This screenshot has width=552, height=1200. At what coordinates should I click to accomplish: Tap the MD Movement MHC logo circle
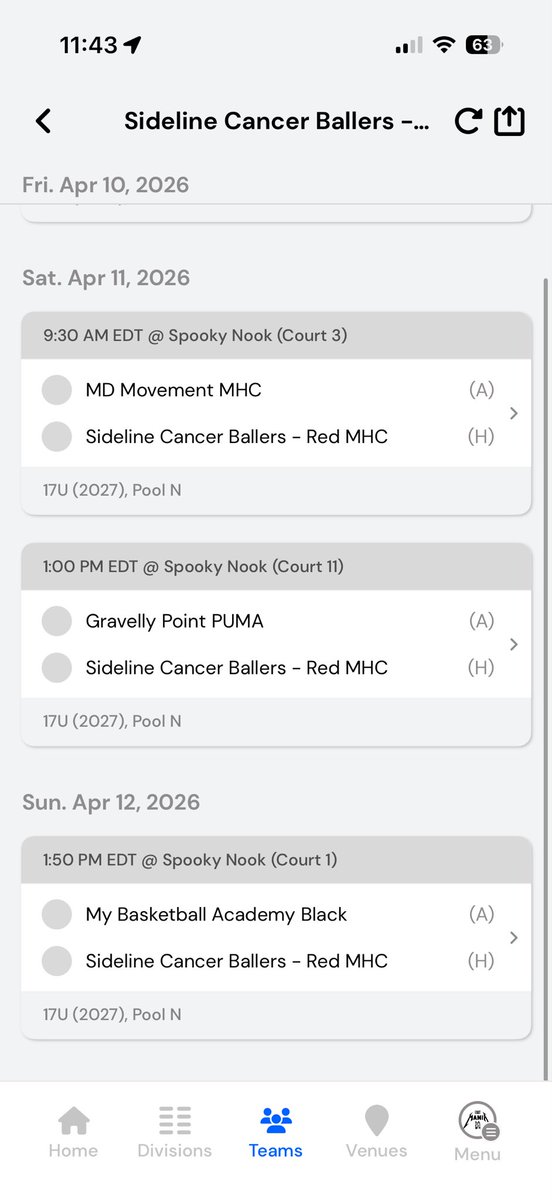[57, 390]
